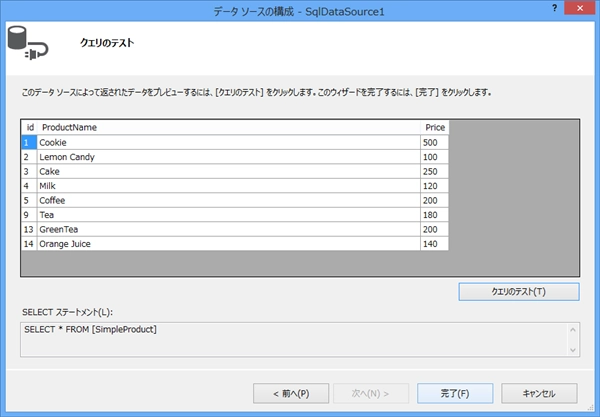Select the Coffee cell
600x417 pixels.
point(229,200)
